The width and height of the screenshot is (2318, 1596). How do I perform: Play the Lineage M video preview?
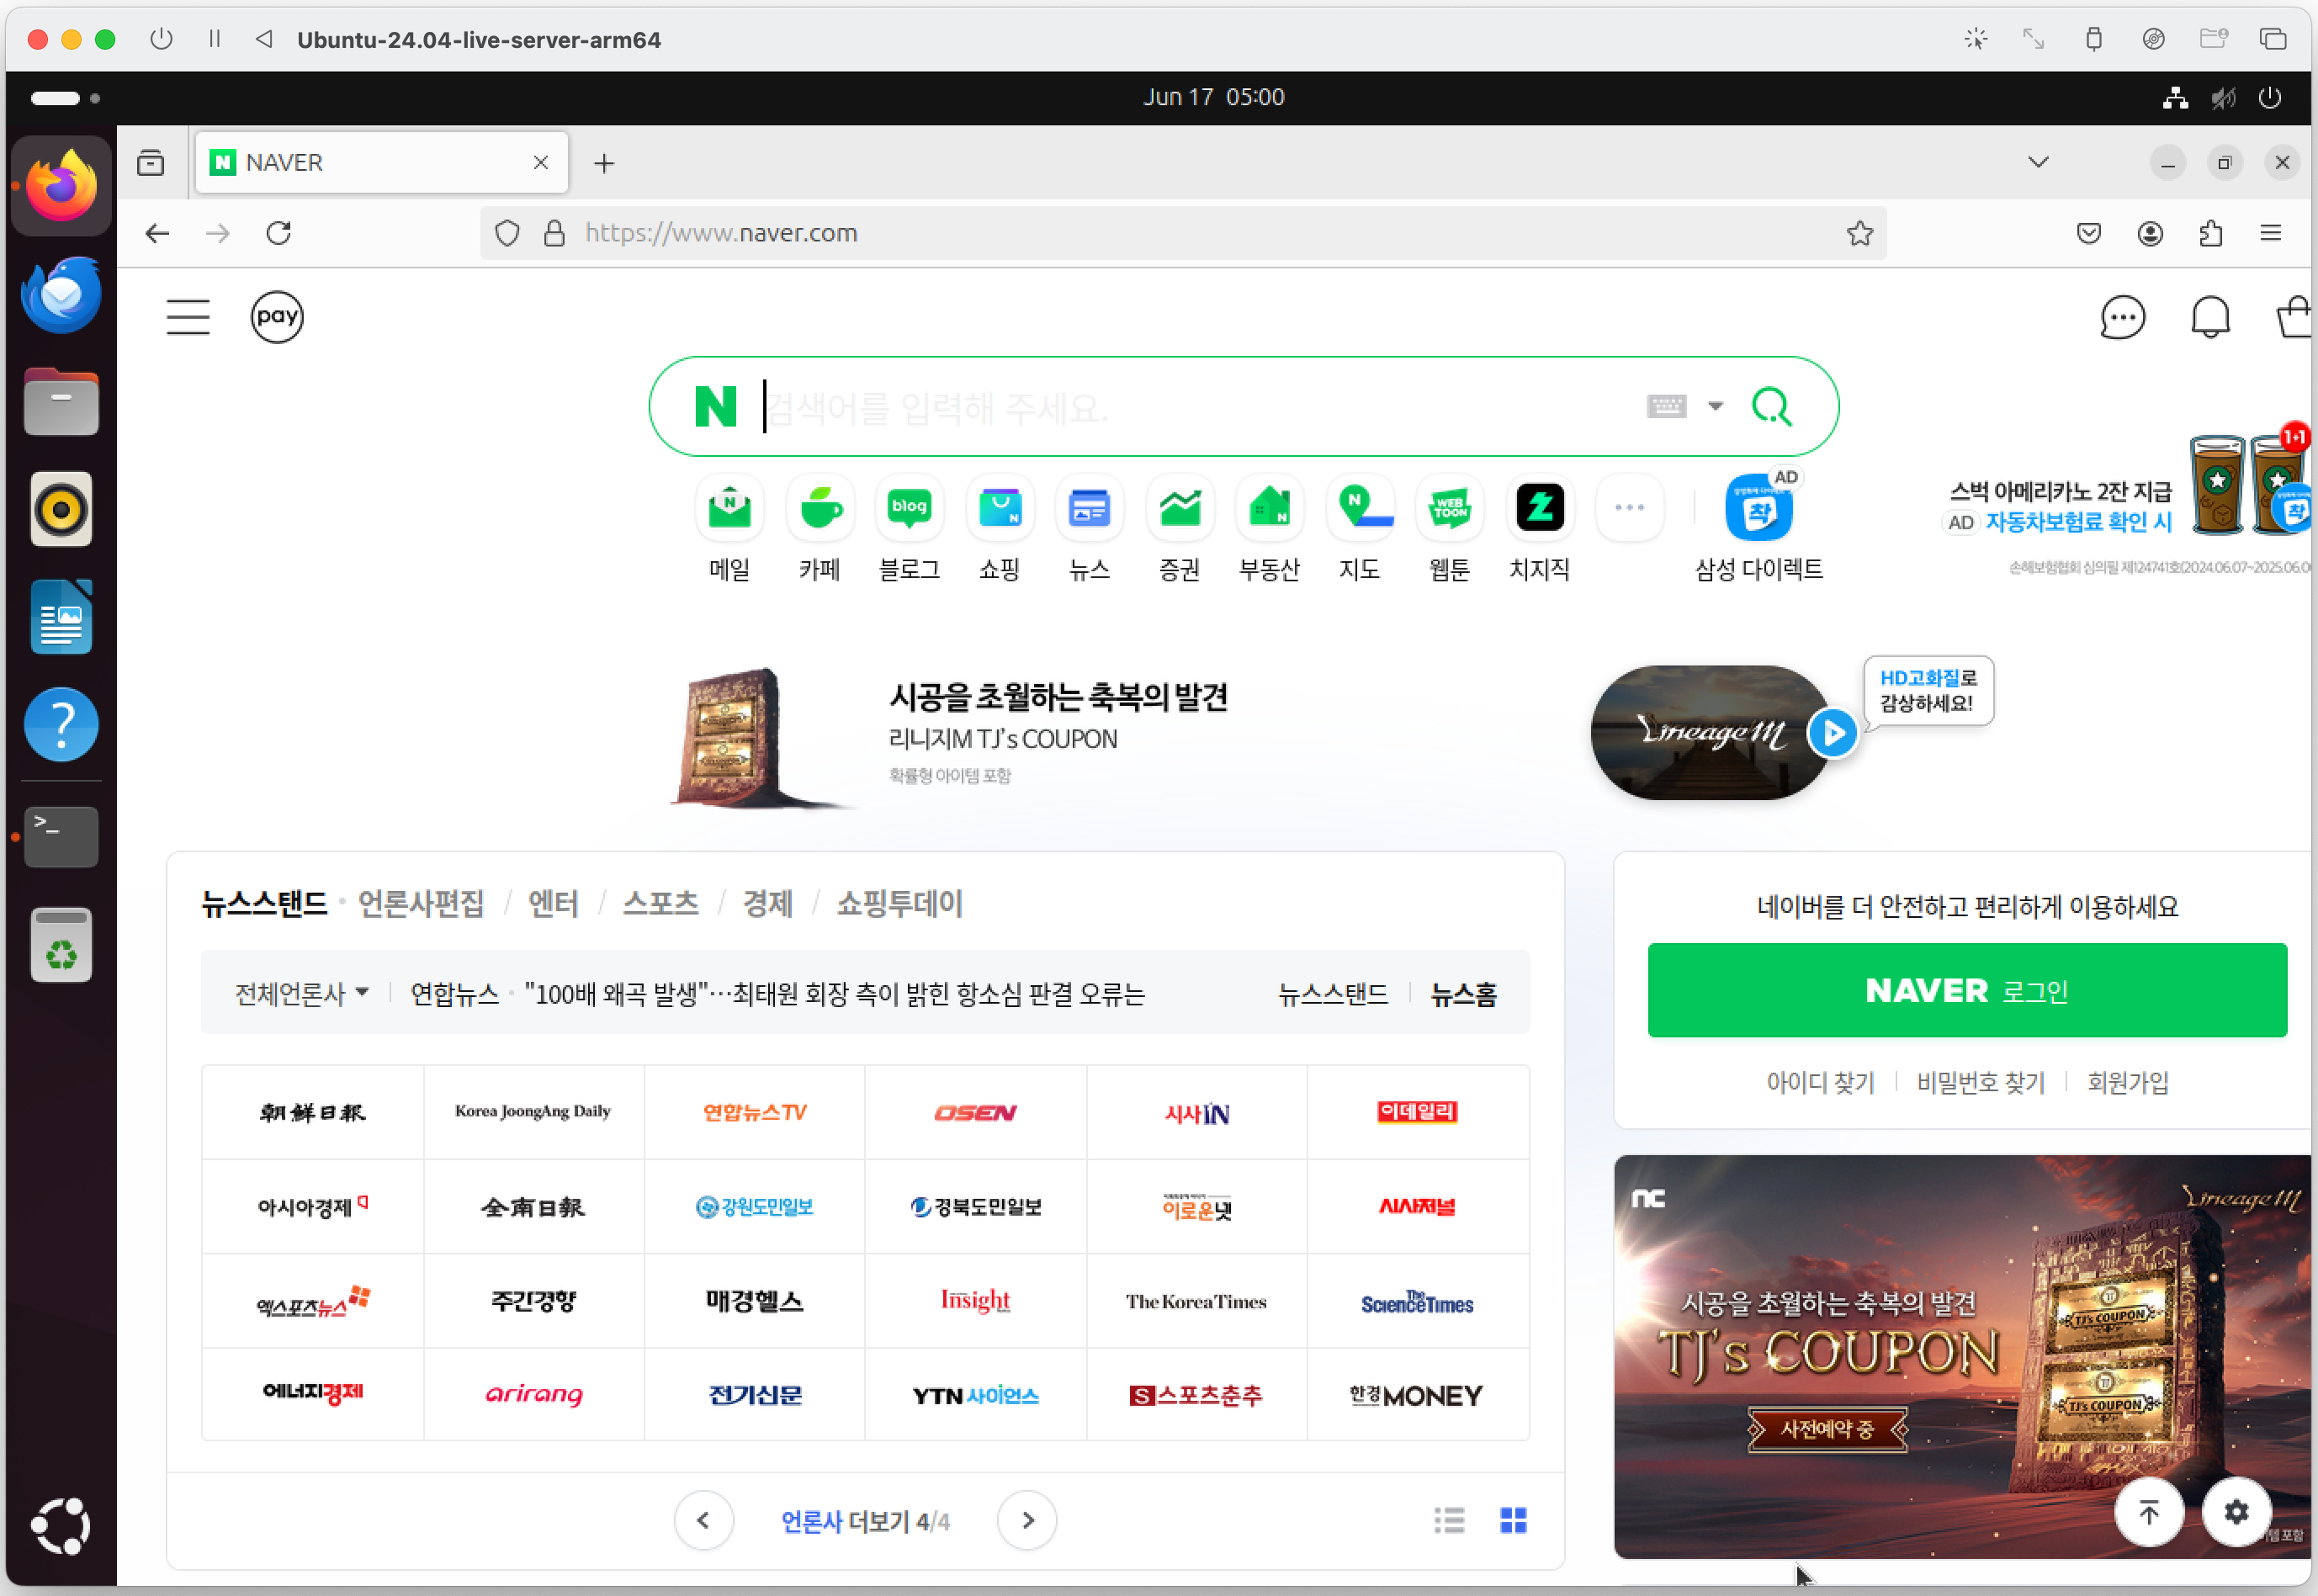tap(1833, 733)
